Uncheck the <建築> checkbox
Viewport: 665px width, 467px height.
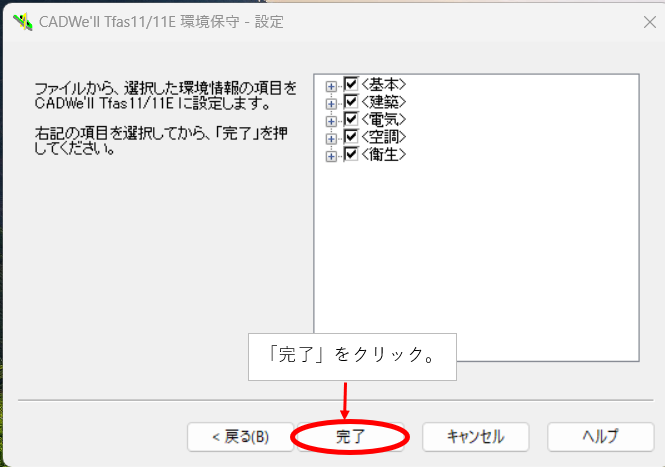pyautogui.click(x=351, y=101)
